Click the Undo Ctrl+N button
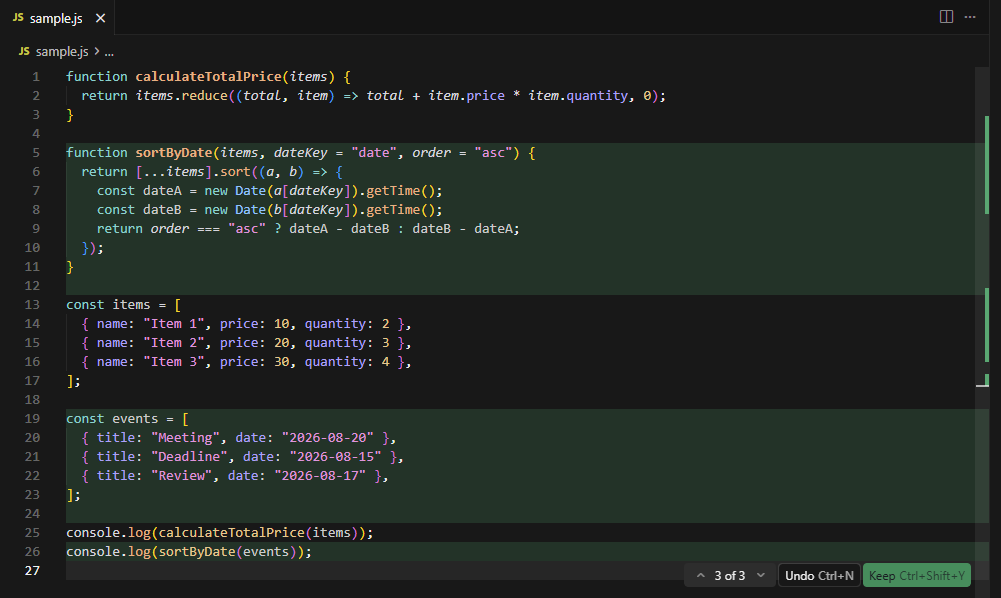This screenshot has width=1001, height=598. (x=819, y=575)
